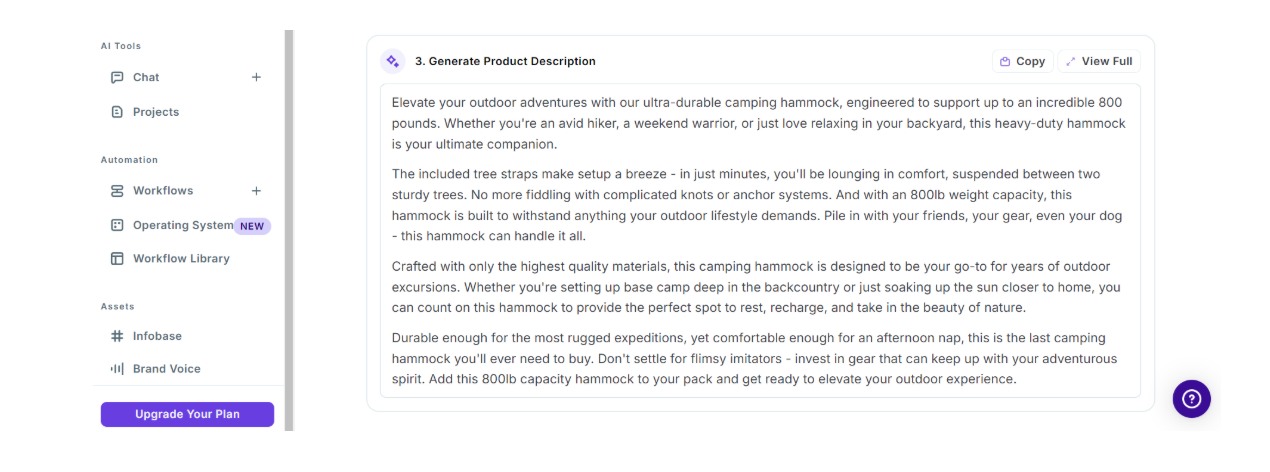Click the sparkle icon beside Generate Product Description
This screenshot has width=1270, height=472.
click(x=393, y=61)
